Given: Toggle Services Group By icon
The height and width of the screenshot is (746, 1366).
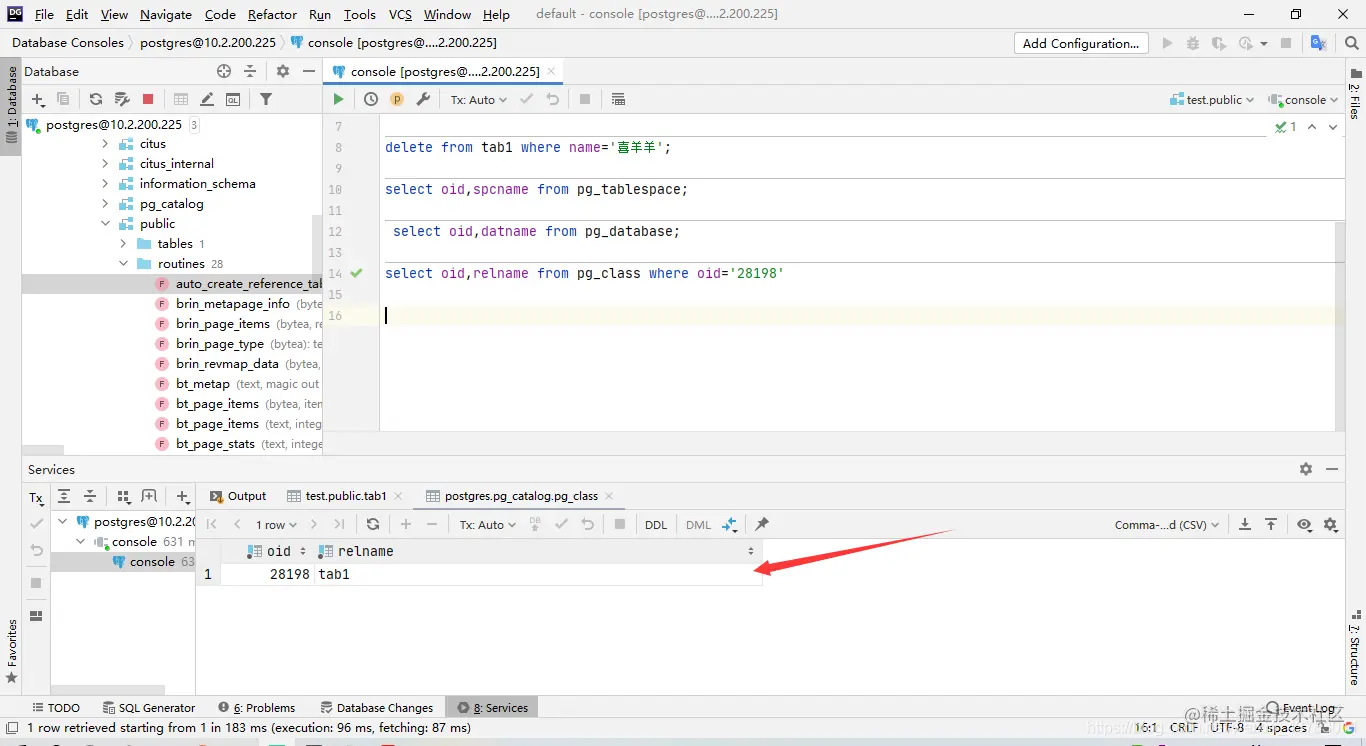Looking at the screenshot, I should pos(124,497).
